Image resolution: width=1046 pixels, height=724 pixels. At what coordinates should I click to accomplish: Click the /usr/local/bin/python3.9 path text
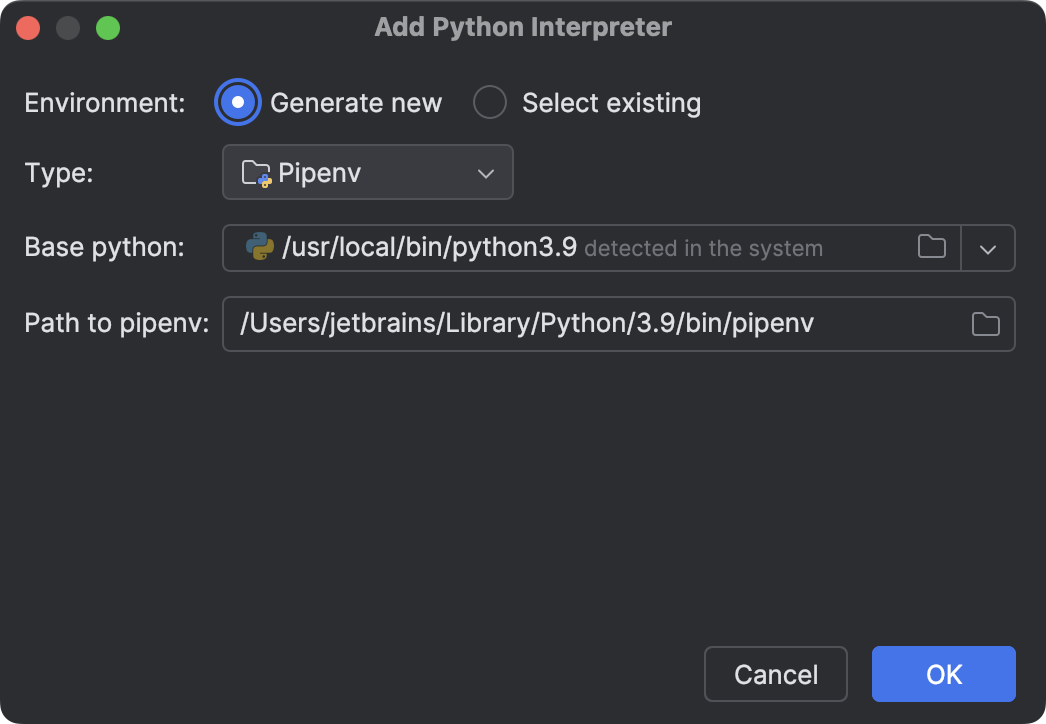[430, 247]
